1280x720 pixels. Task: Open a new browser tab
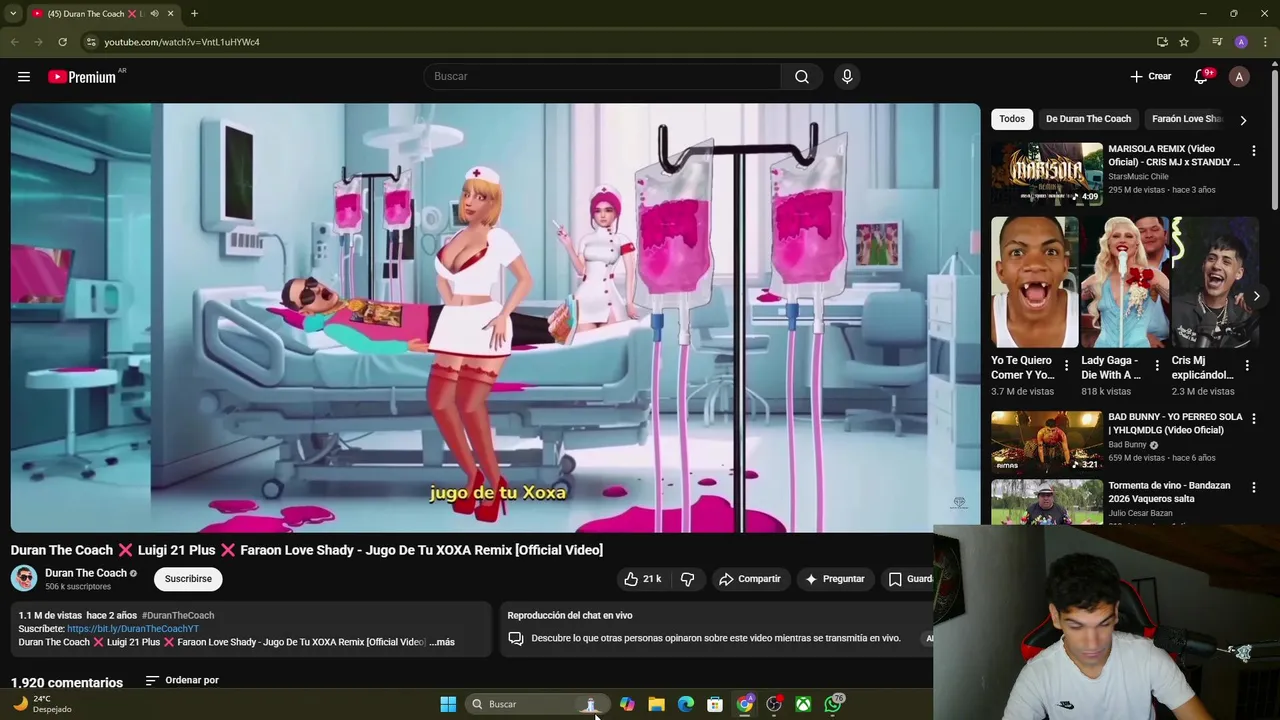click(194, 14)
